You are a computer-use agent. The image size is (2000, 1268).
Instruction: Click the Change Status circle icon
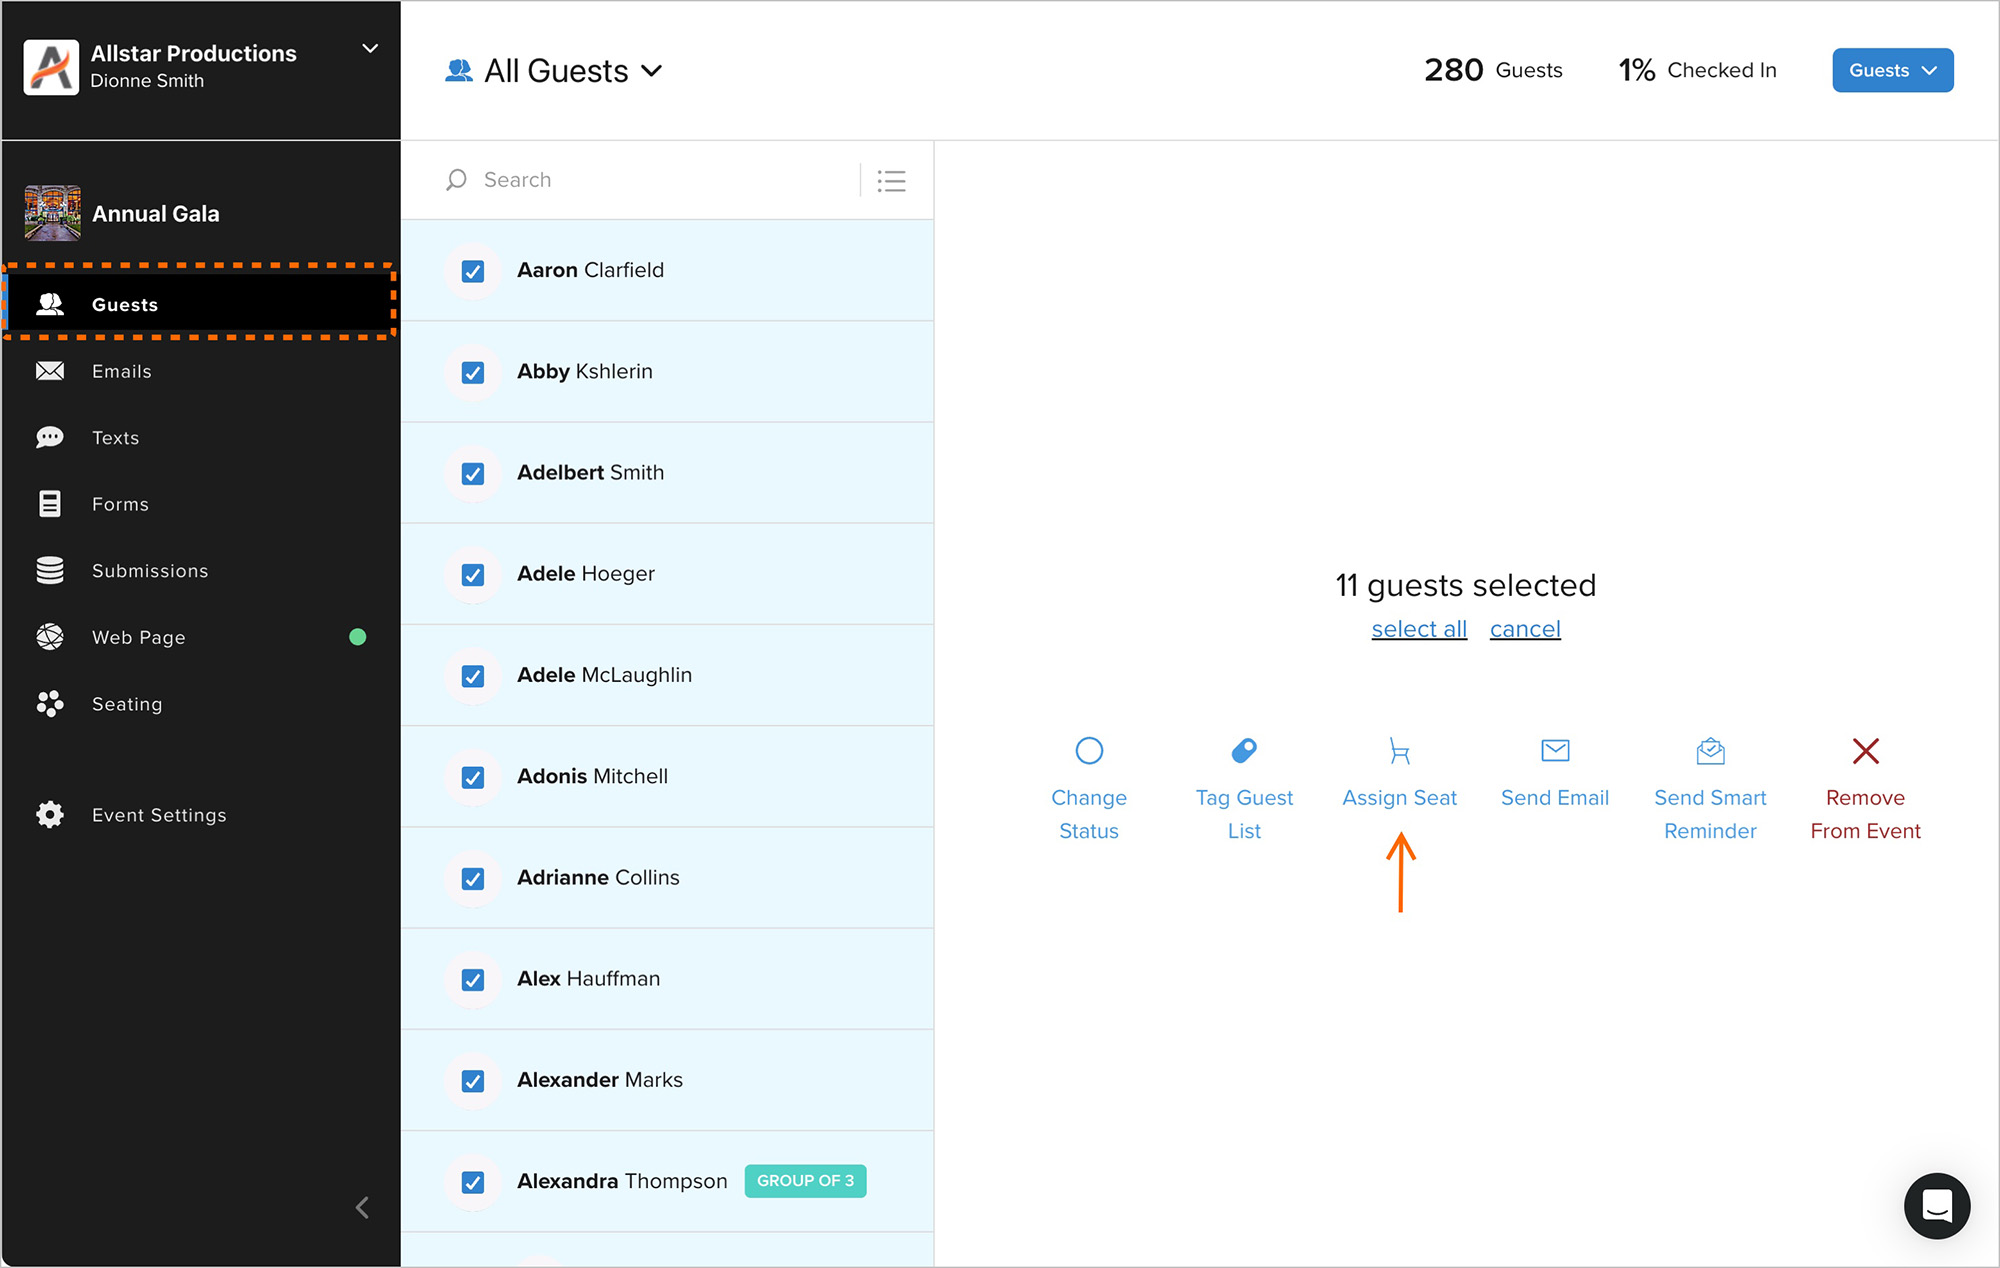point(1089,750)
